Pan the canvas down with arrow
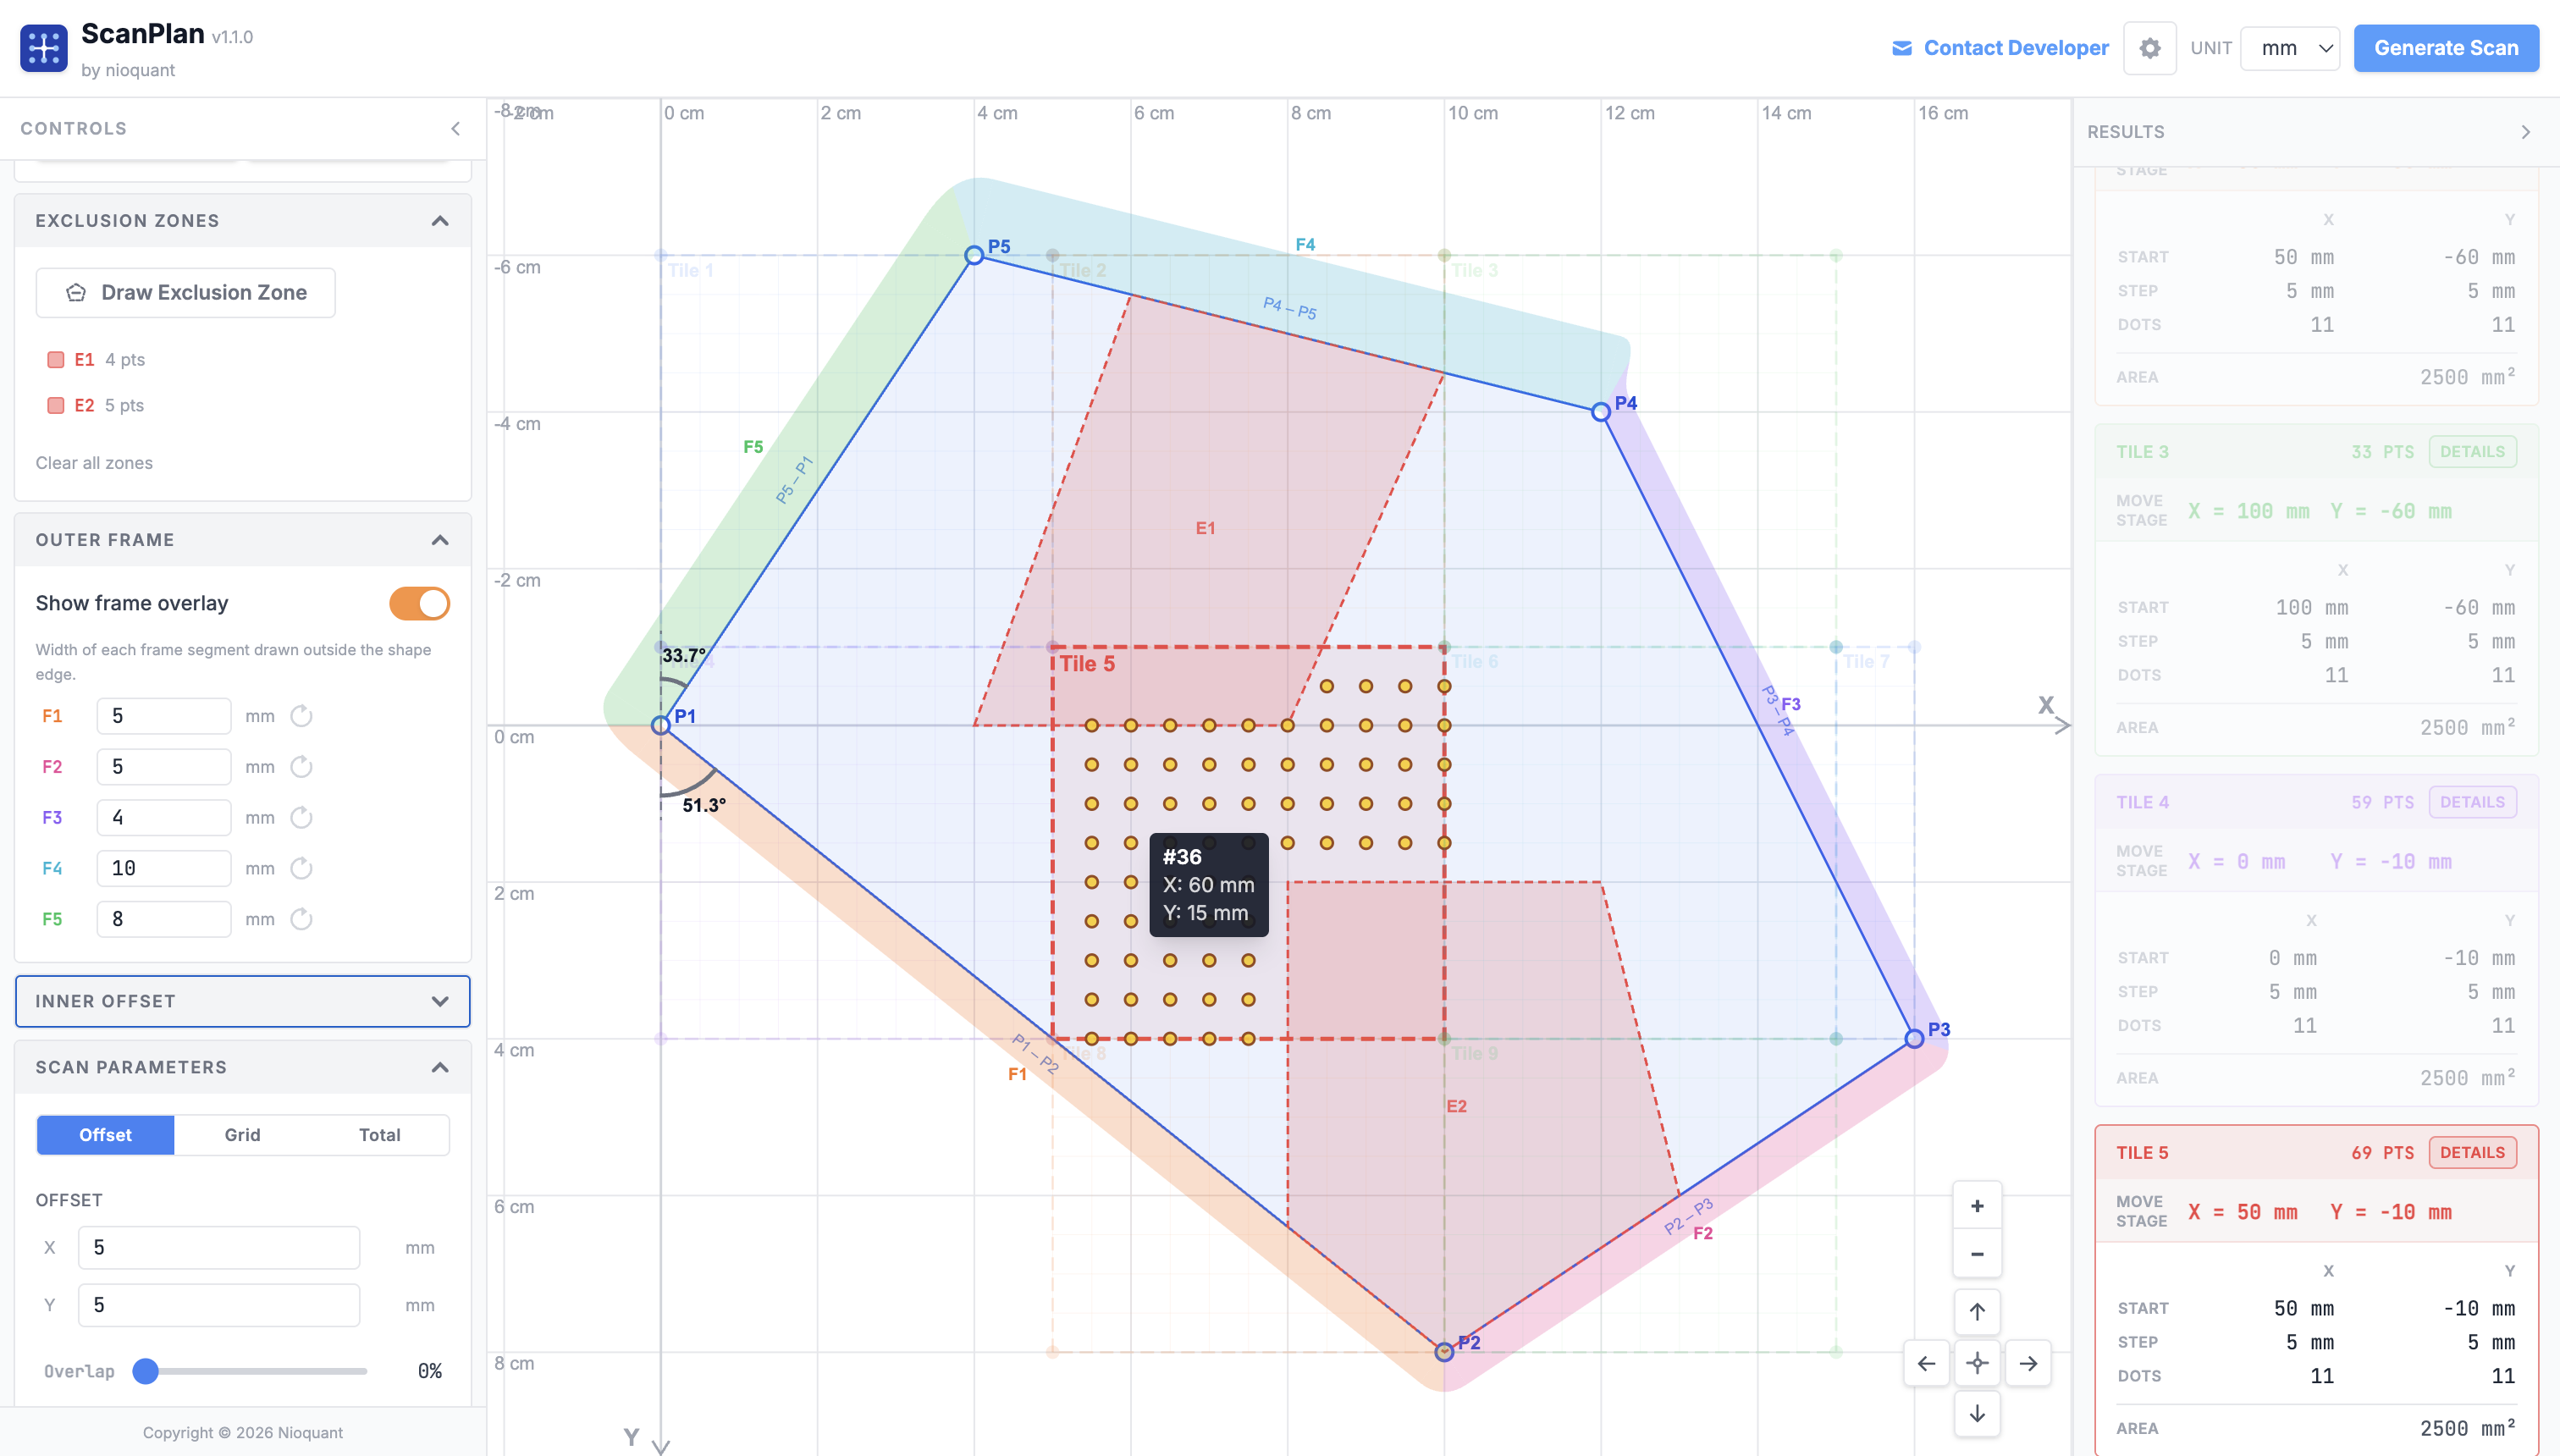2560x1456 pixels. pos(1977,1414)
